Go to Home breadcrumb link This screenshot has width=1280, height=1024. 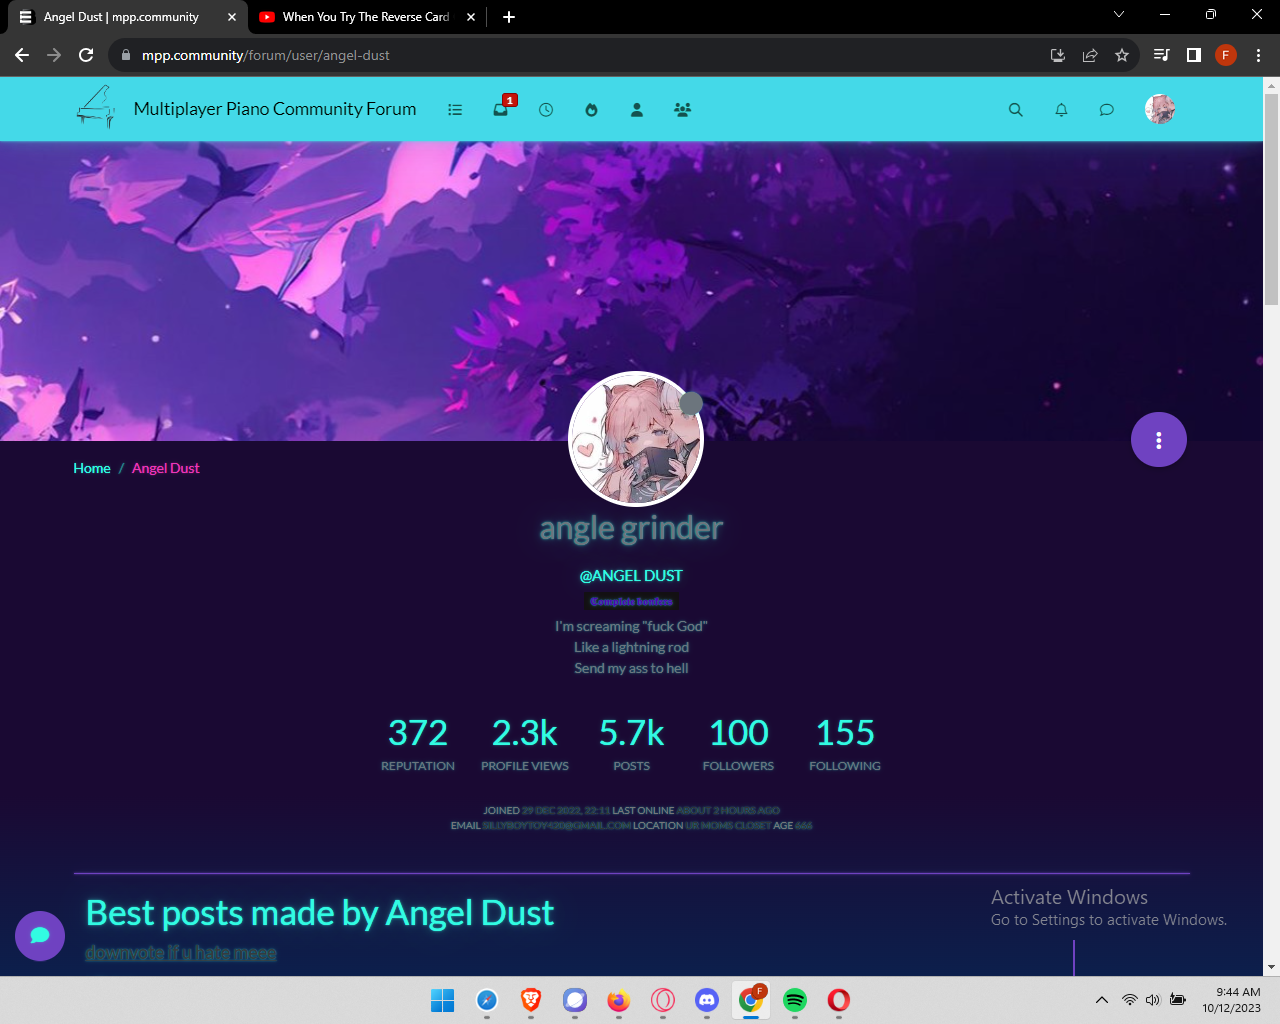point(92,468)
